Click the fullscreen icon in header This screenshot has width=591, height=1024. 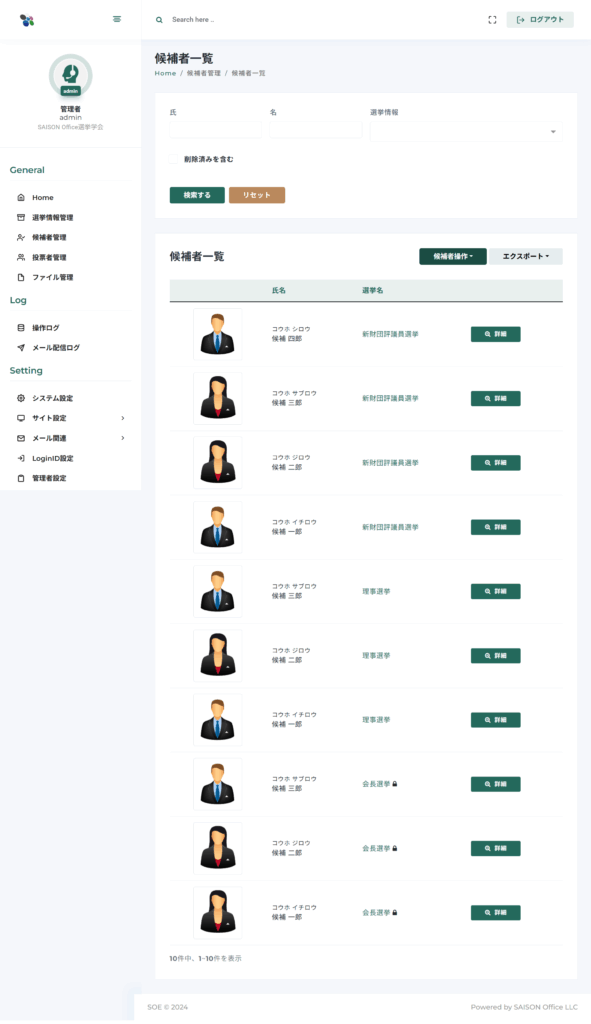[492, 20]
